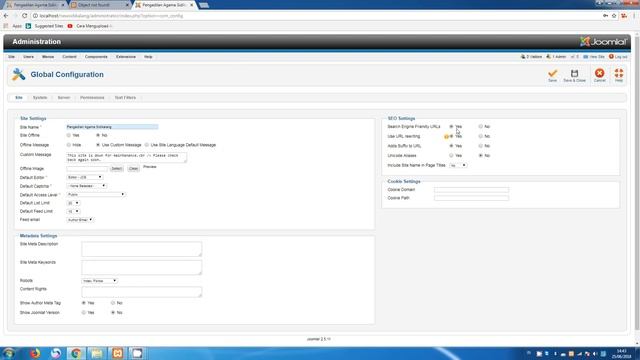640x360 pixels.
Task: Click the Cookie Domain input field
Action: (471, 190)
